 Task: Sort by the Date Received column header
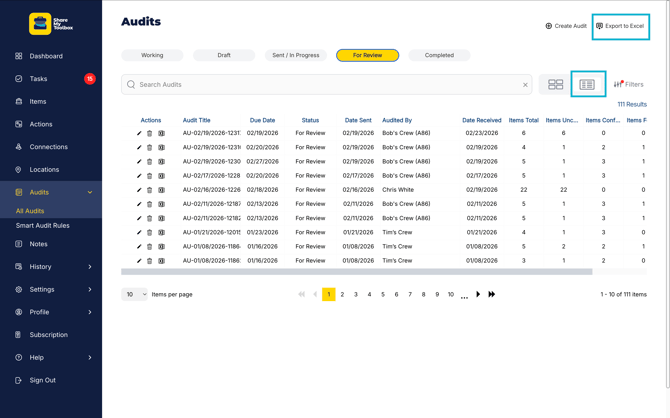tap(482, 120)
